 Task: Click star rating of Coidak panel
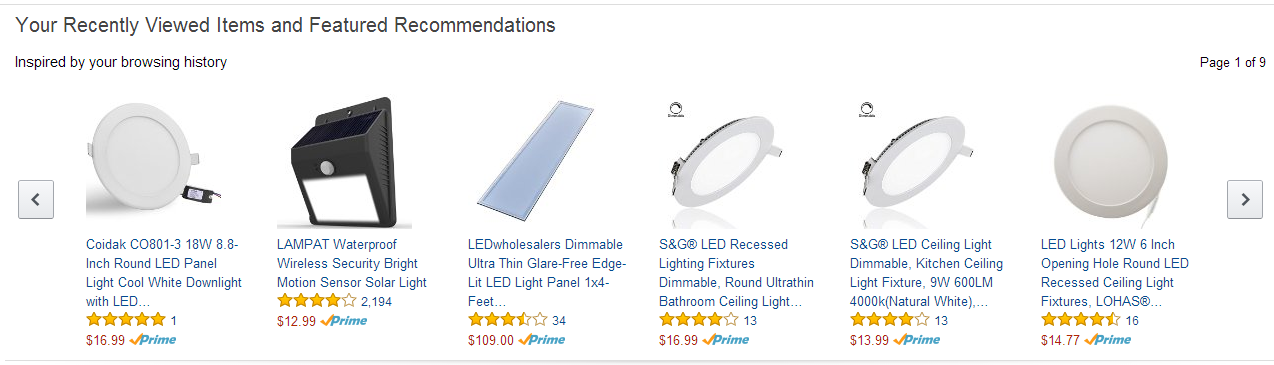point(126,320)
